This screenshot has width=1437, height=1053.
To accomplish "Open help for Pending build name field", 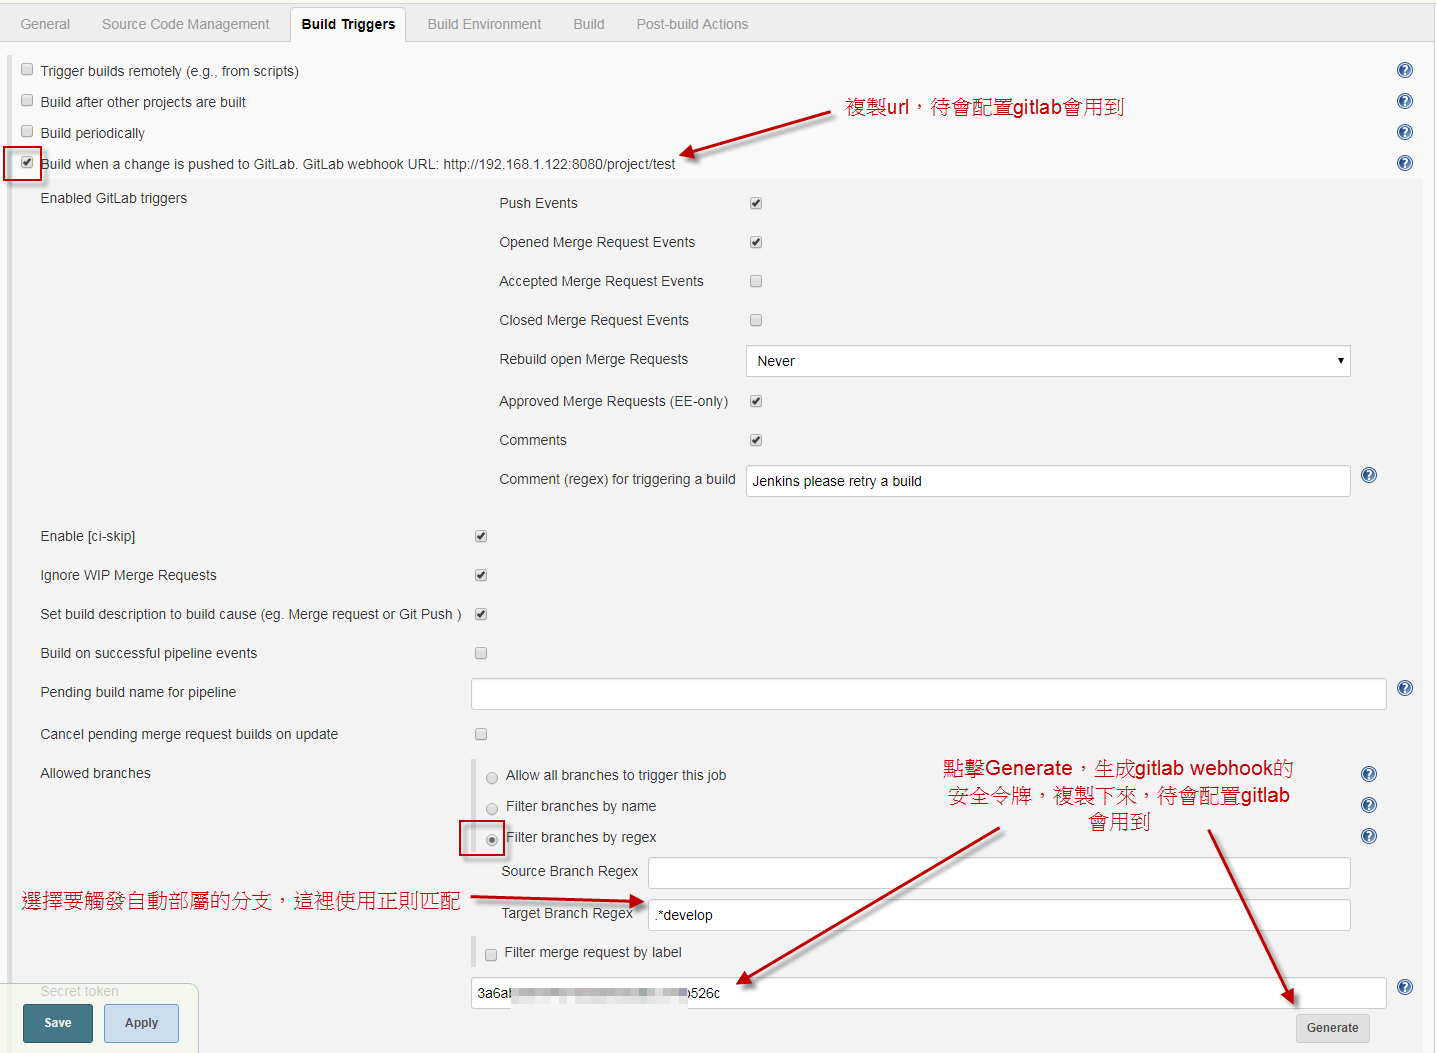I will tap(1405, 688).
